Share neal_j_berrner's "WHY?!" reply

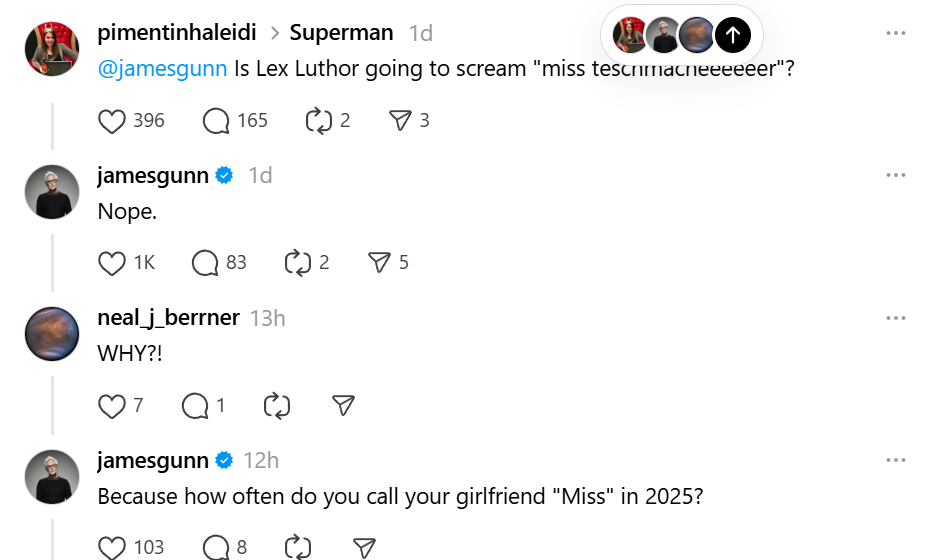(343, 406)
